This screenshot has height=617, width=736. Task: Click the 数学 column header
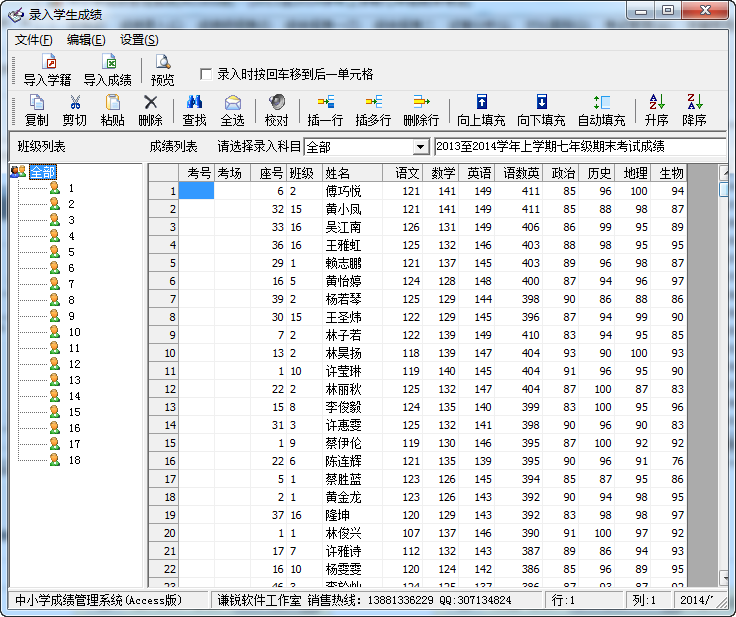(441, 173)
